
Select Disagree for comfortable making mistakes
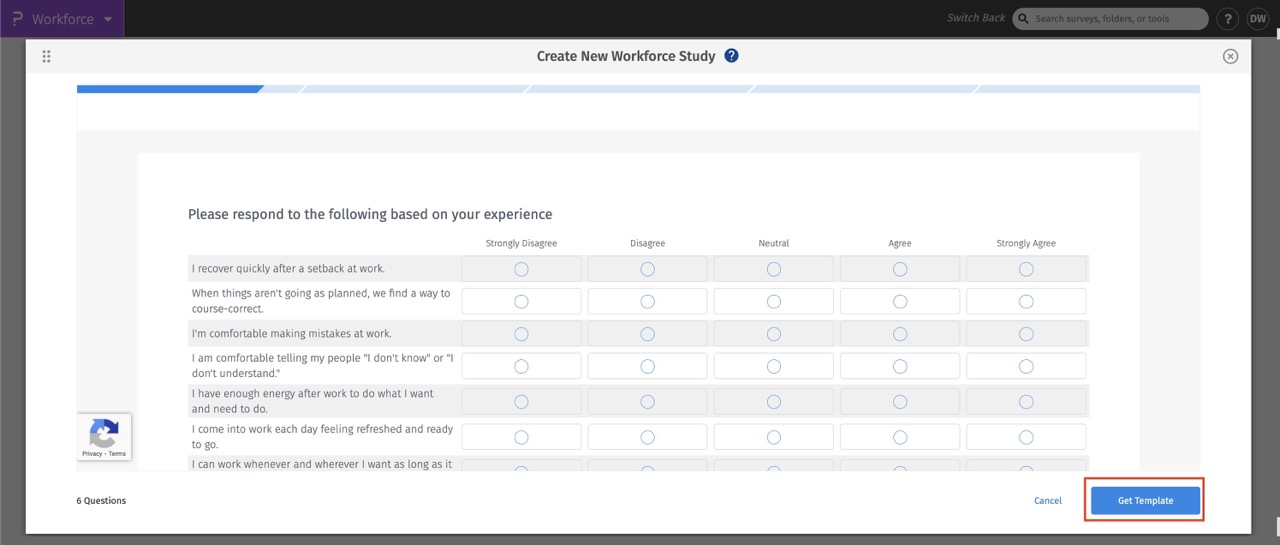pyautogui.click(x=647, y=334)
